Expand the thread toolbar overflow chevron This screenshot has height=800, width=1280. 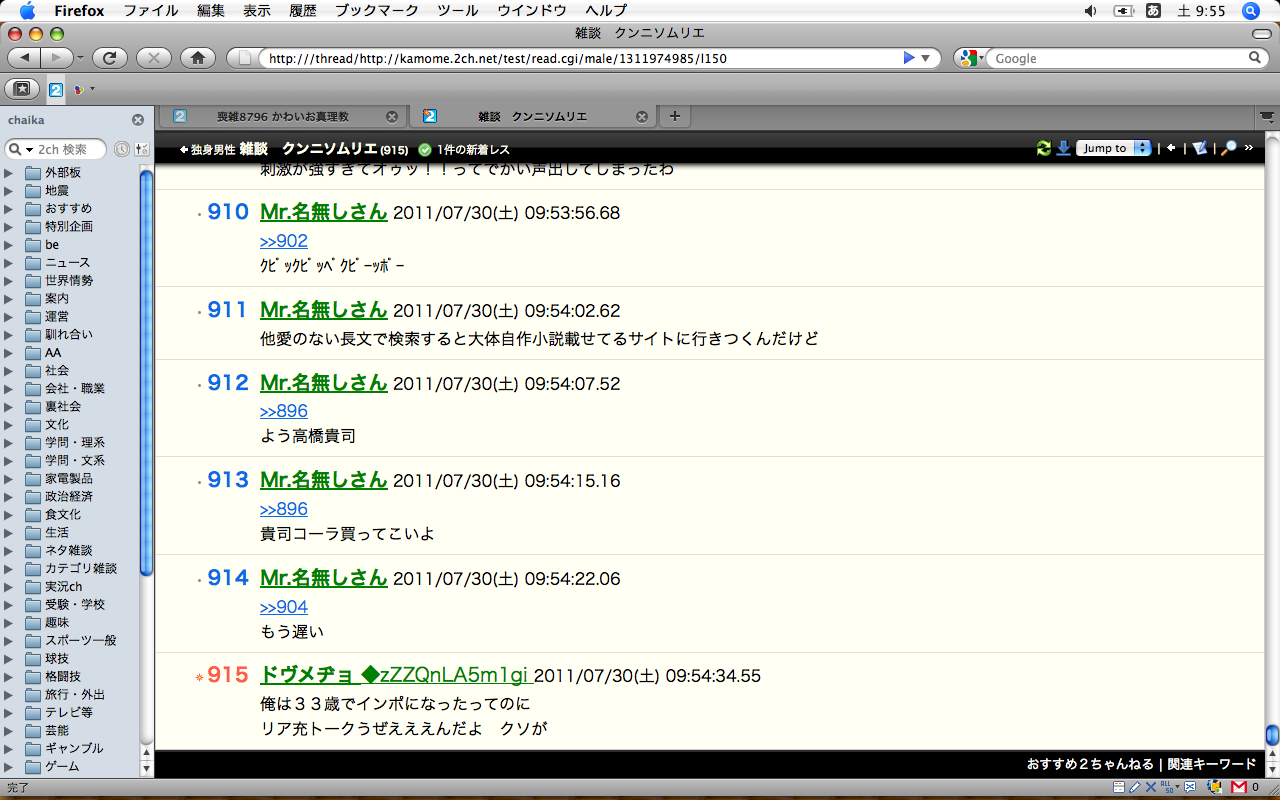(x=1248, y=148)
